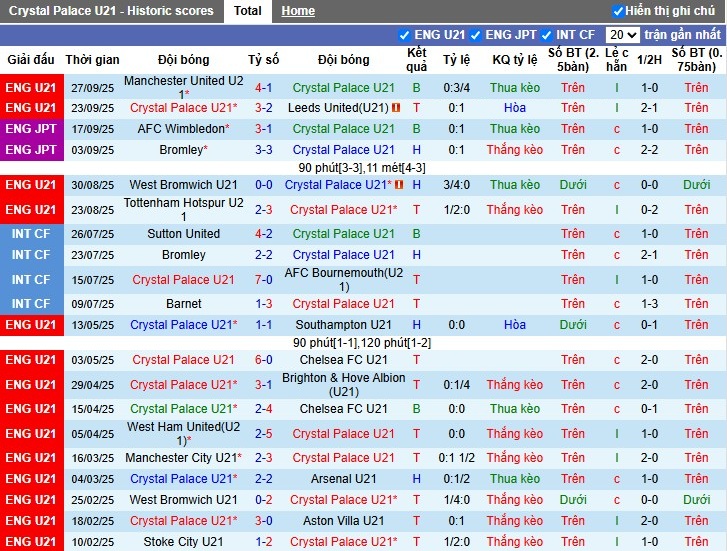Toggle the 'Hiển thị ghi chú' checkbox
Image resolution: width=727 pixels, height=551 pixels.
pos(618,11)
